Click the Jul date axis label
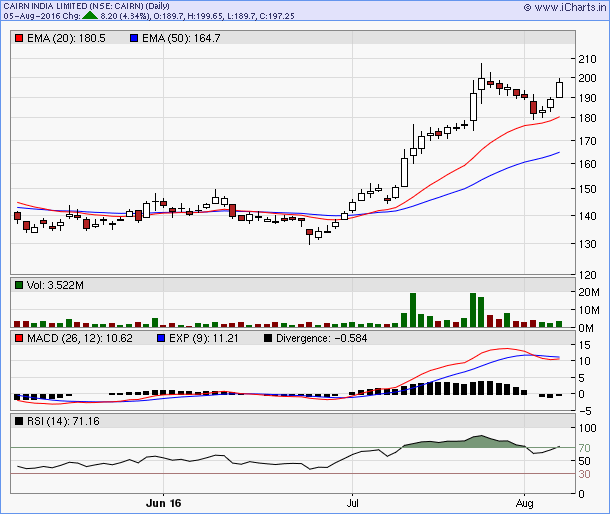The height and width of the screenshot is (514, 610). point(352,503)
